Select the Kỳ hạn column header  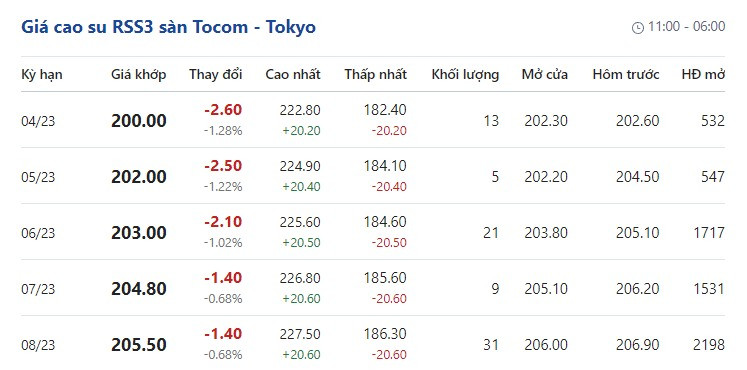(x=42, y=74)
